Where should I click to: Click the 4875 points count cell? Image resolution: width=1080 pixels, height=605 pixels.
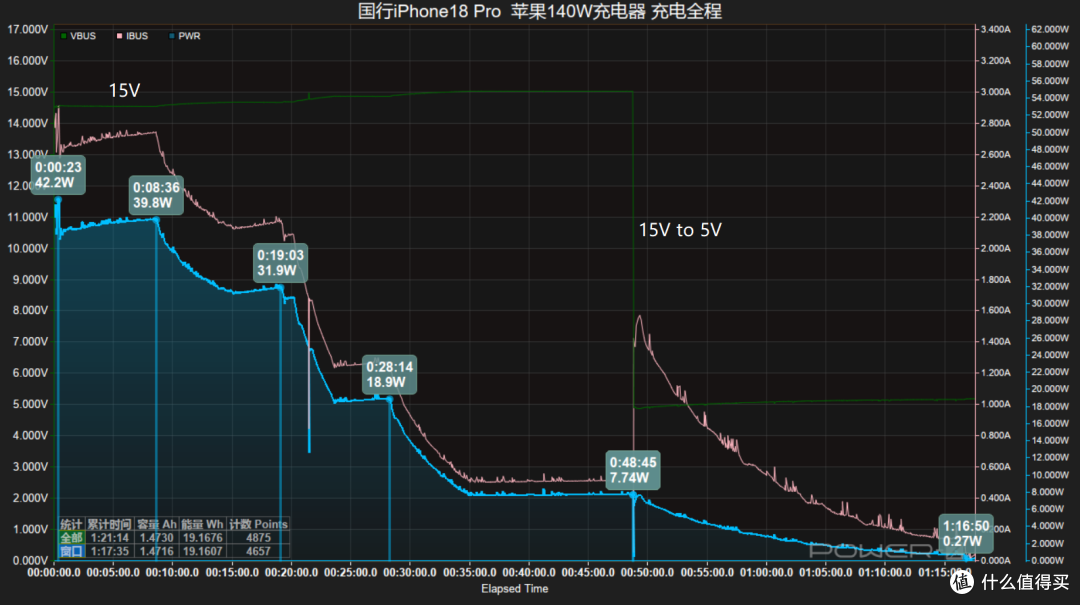coord(258,537)
